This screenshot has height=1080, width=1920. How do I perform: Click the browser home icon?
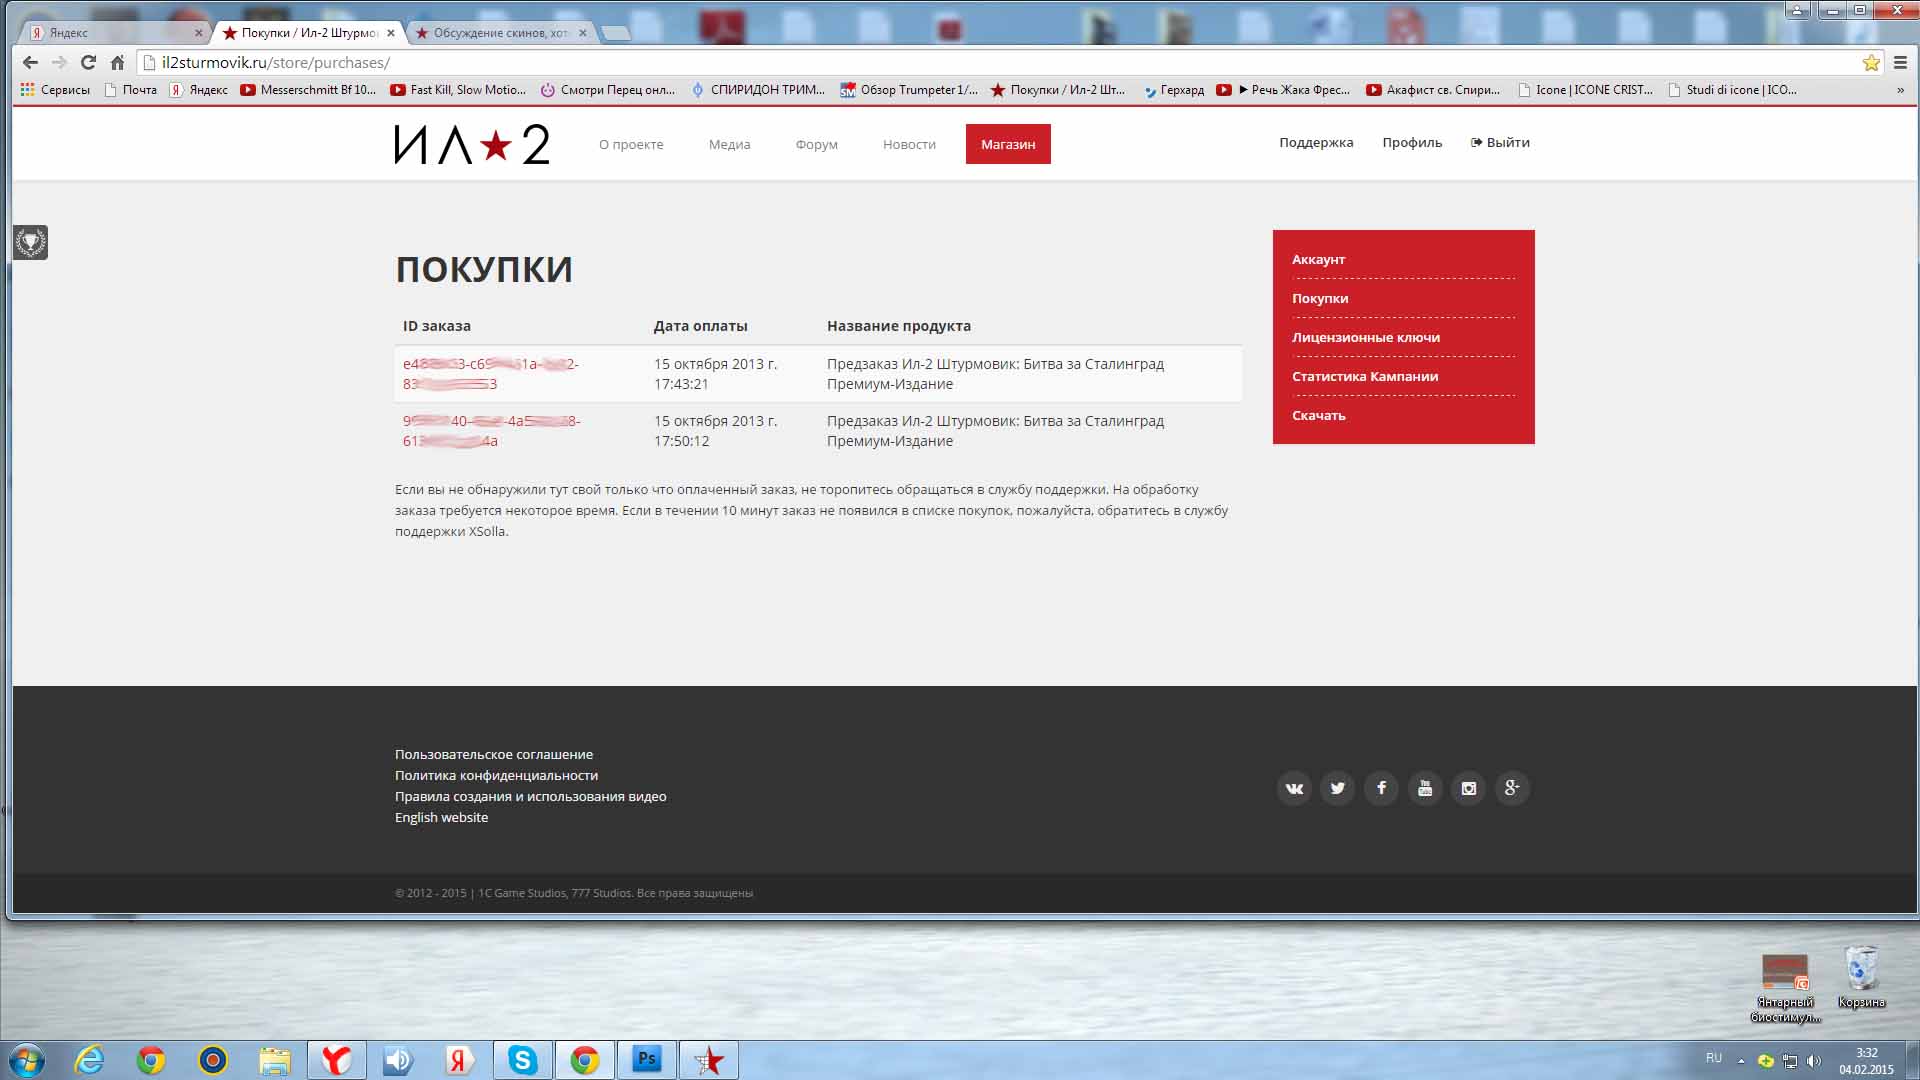tap(117, 62)
